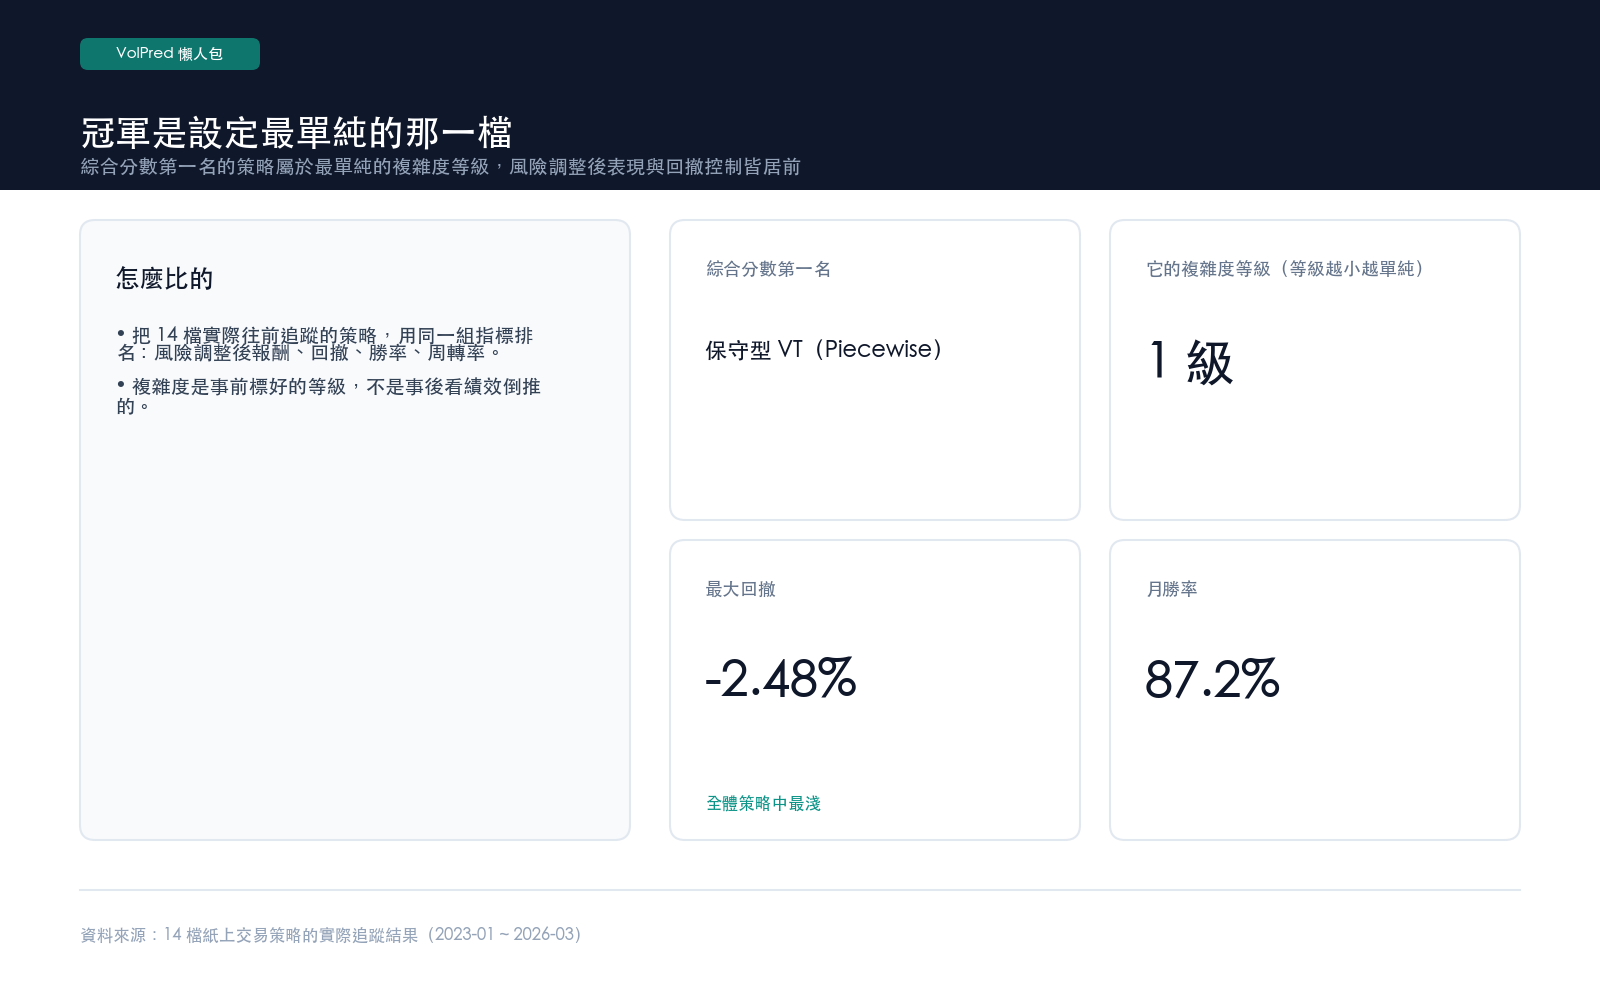Select the bullet beginning 複雜度是事前標好的等級
The height and width of the screenshot is (1000, 1600).
328,396
